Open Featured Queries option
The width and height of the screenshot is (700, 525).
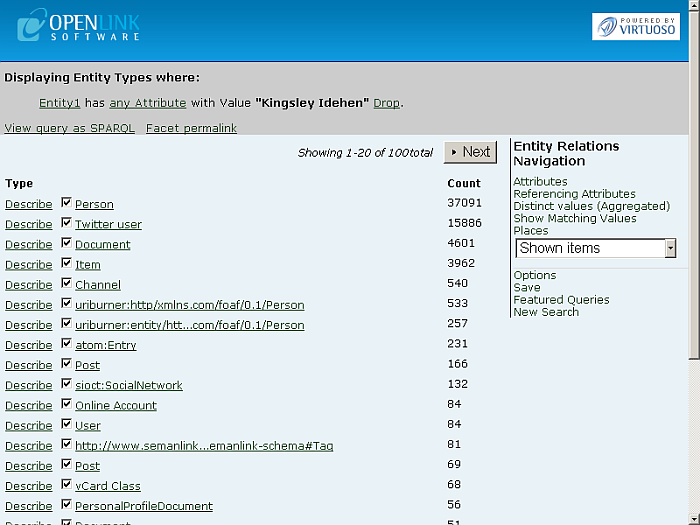pos(561,300)
